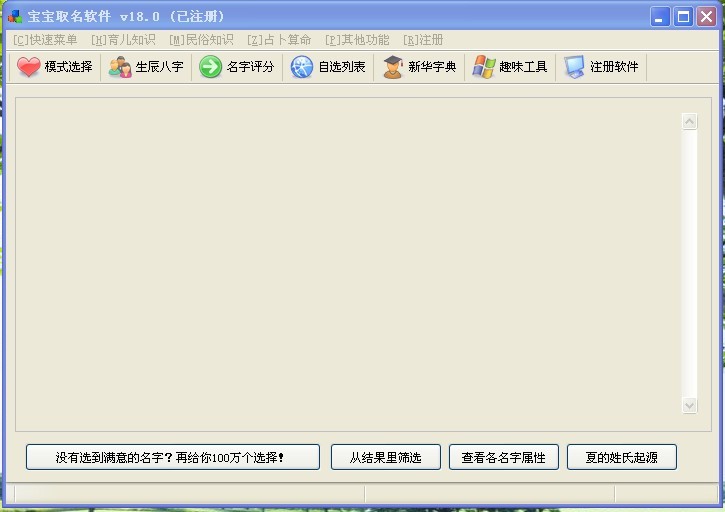
Task: Click the scrollbar track in results panel
Action: coord(689,264)
